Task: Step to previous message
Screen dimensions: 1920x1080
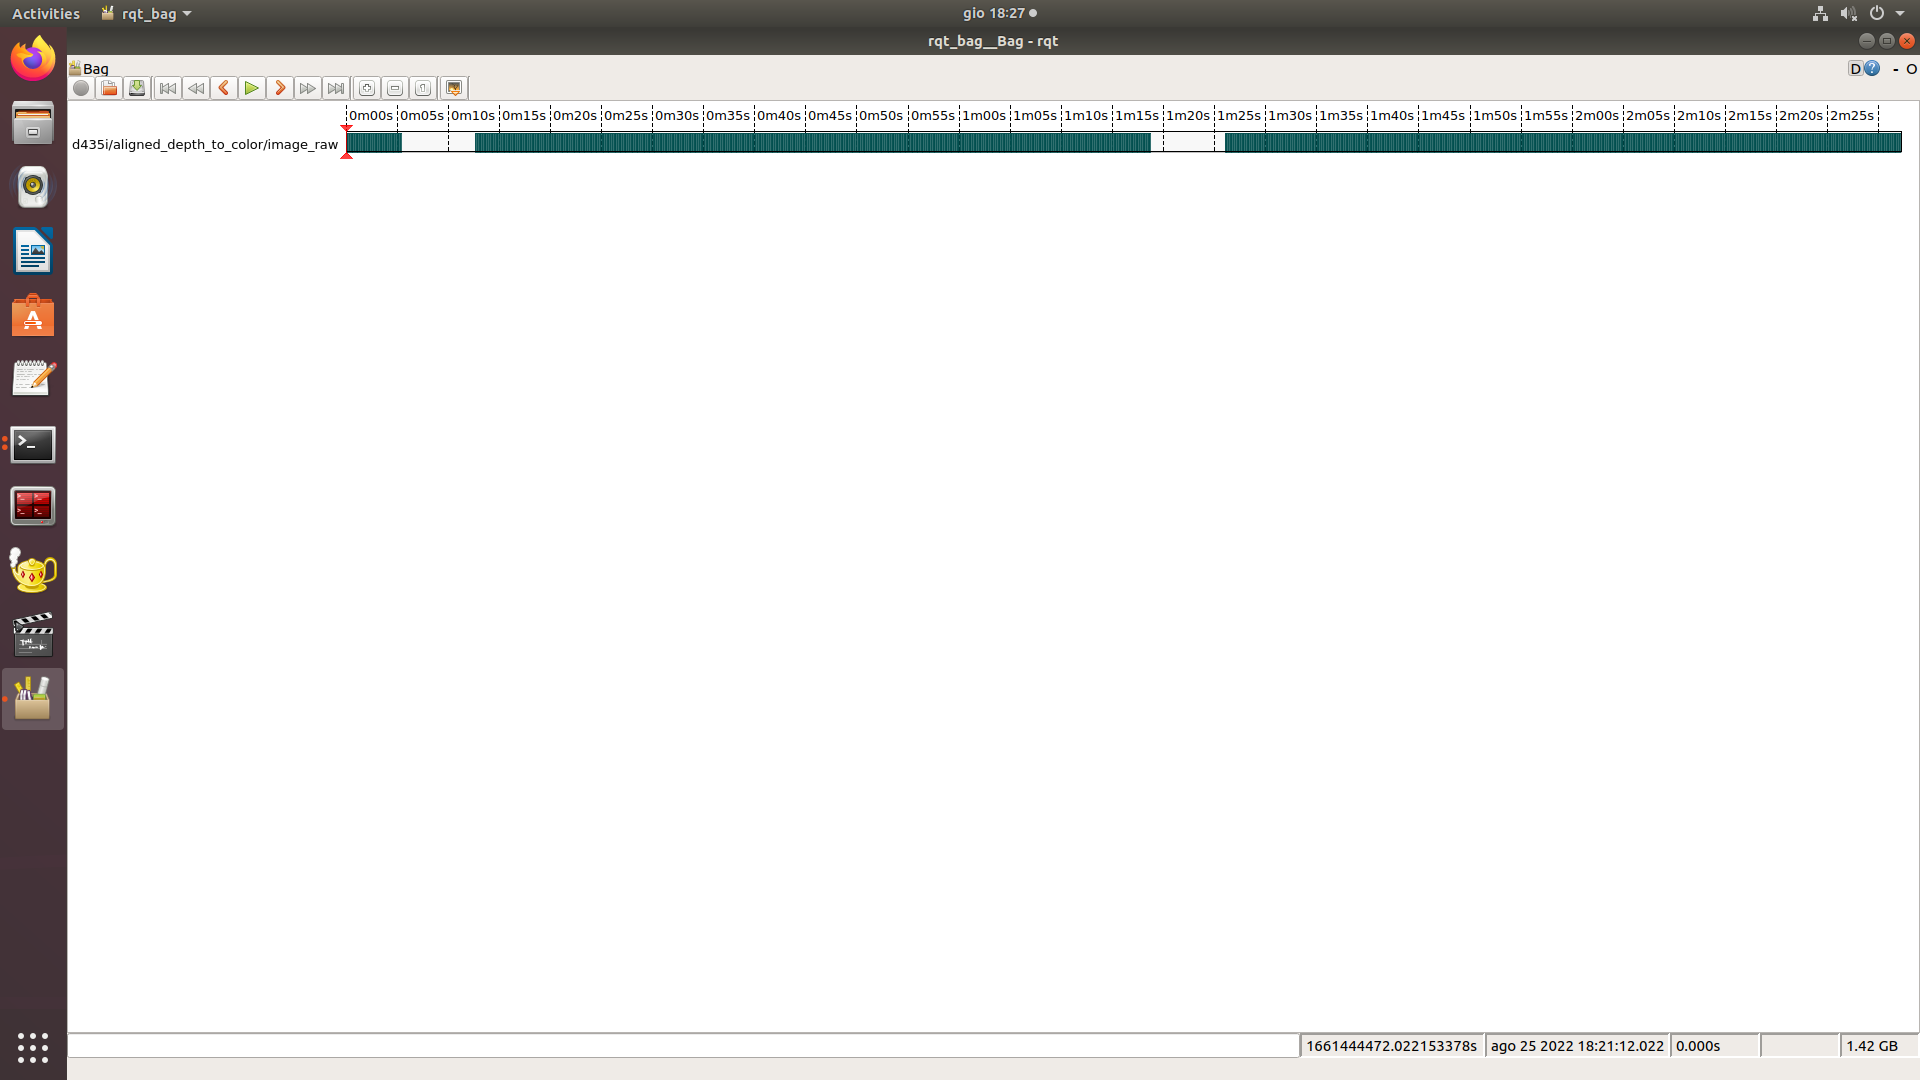Action: [x=224, y=88]
